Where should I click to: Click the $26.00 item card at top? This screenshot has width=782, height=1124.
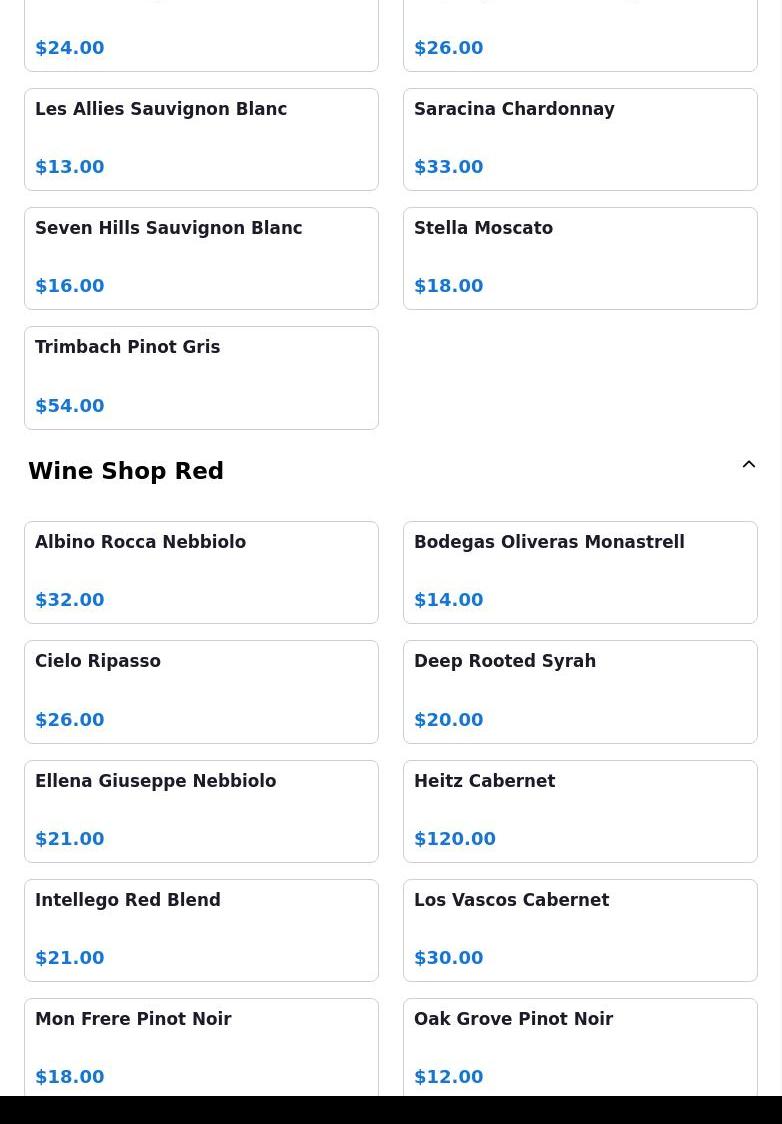coord(580,40)
